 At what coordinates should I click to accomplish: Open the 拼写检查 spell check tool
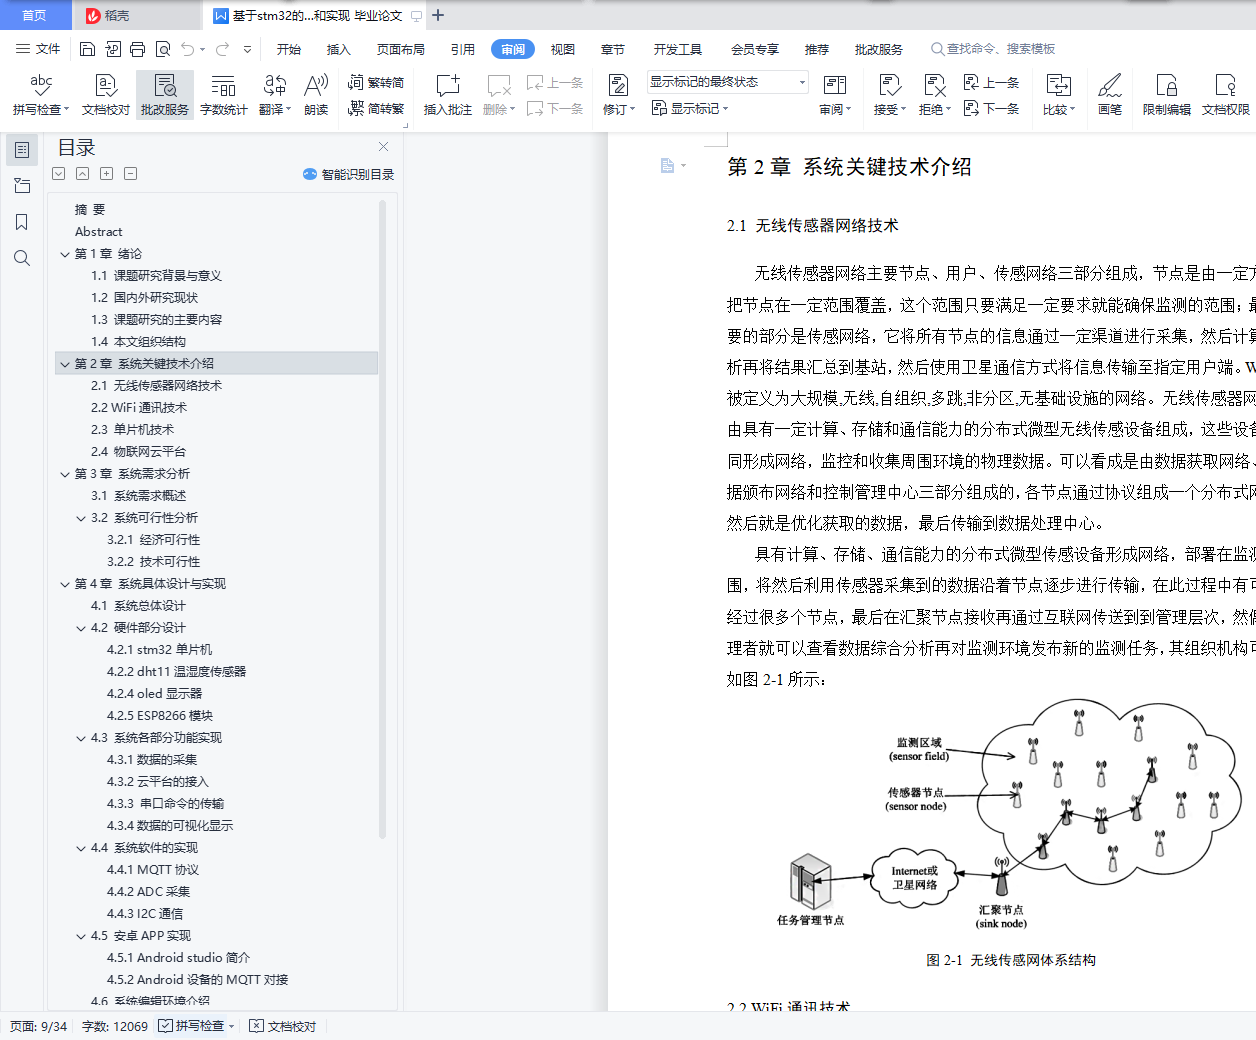coord(40,95)
